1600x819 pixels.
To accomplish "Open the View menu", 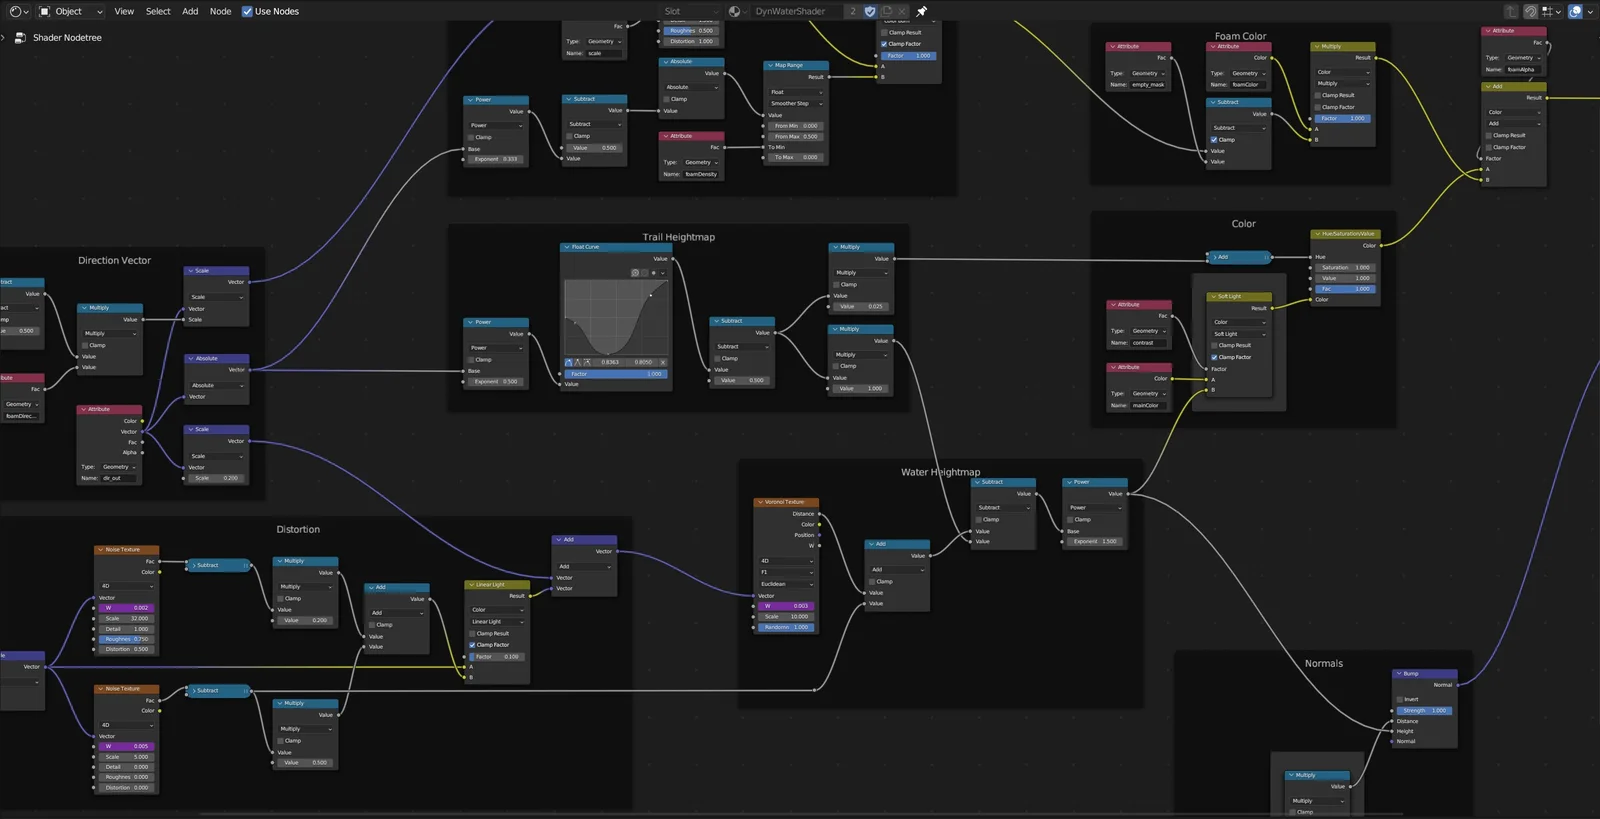I will [x=124, y=11].
